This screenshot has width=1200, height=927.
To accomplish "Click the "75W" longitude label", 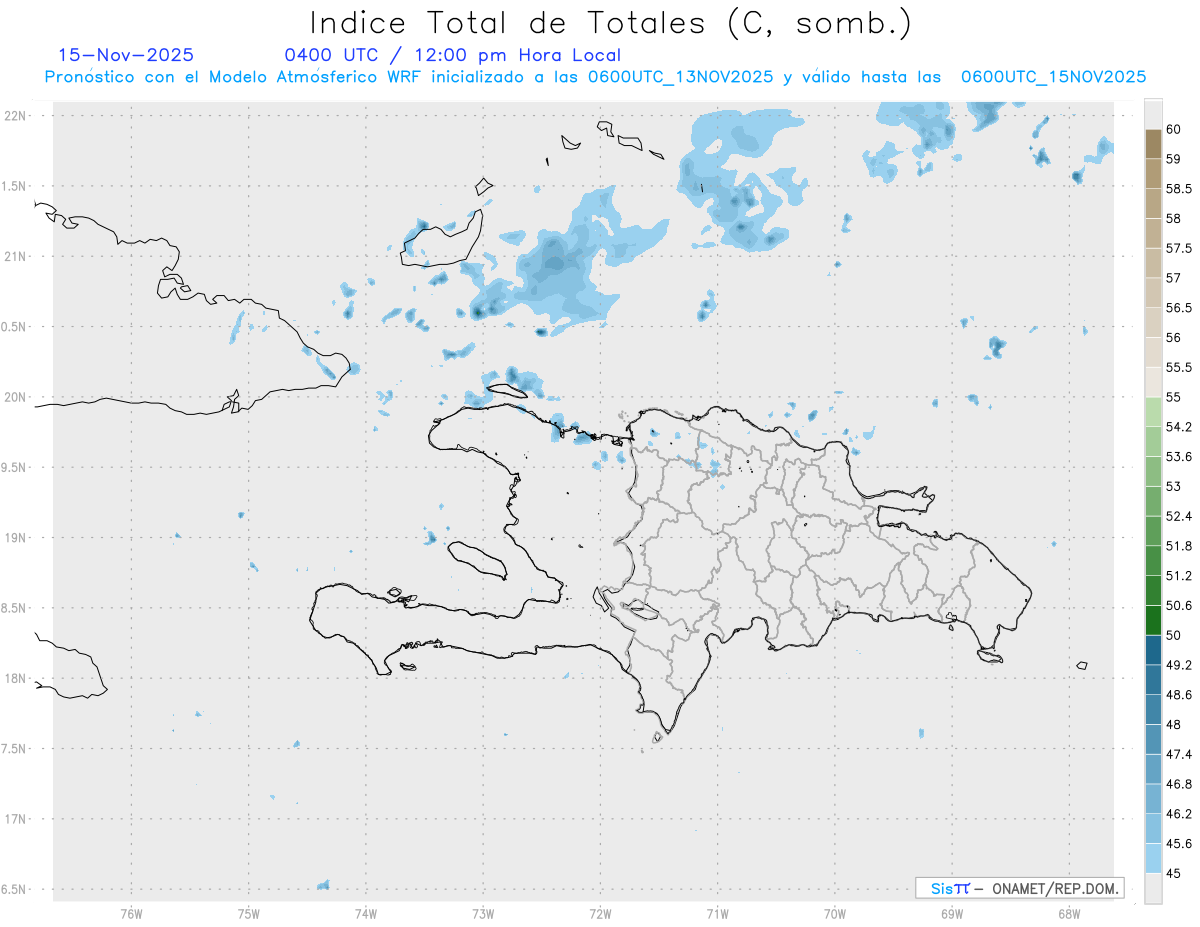I will click(x=249, y=913).
